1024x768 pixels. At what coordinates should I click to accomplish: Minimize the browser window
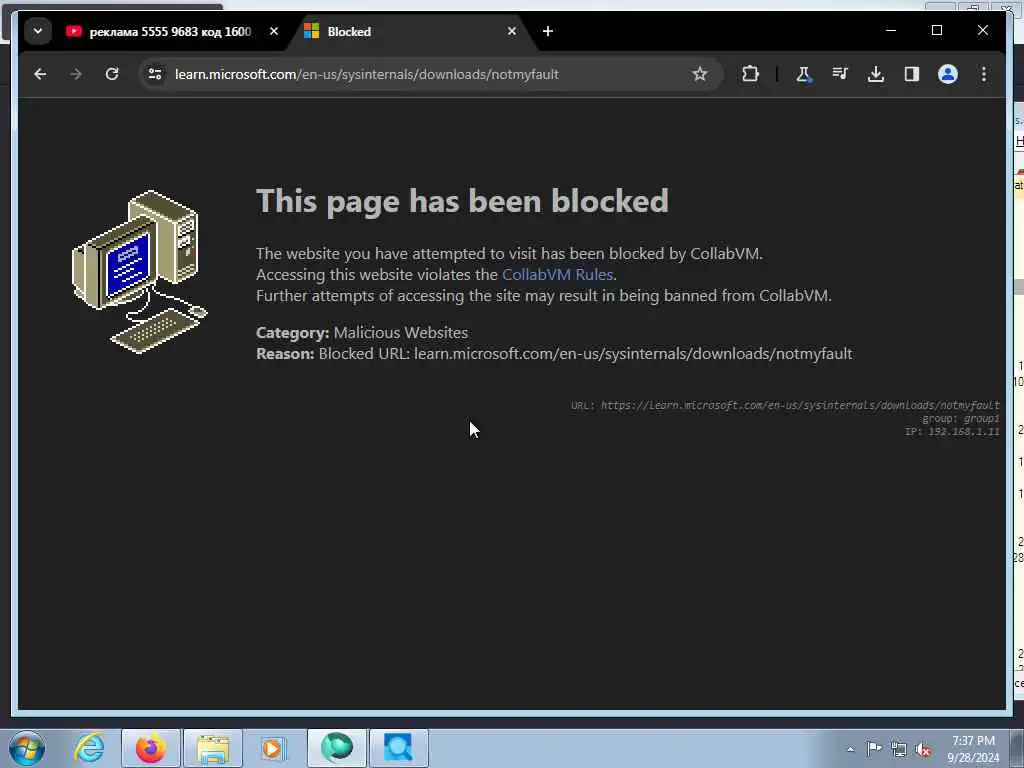(891, 31)
